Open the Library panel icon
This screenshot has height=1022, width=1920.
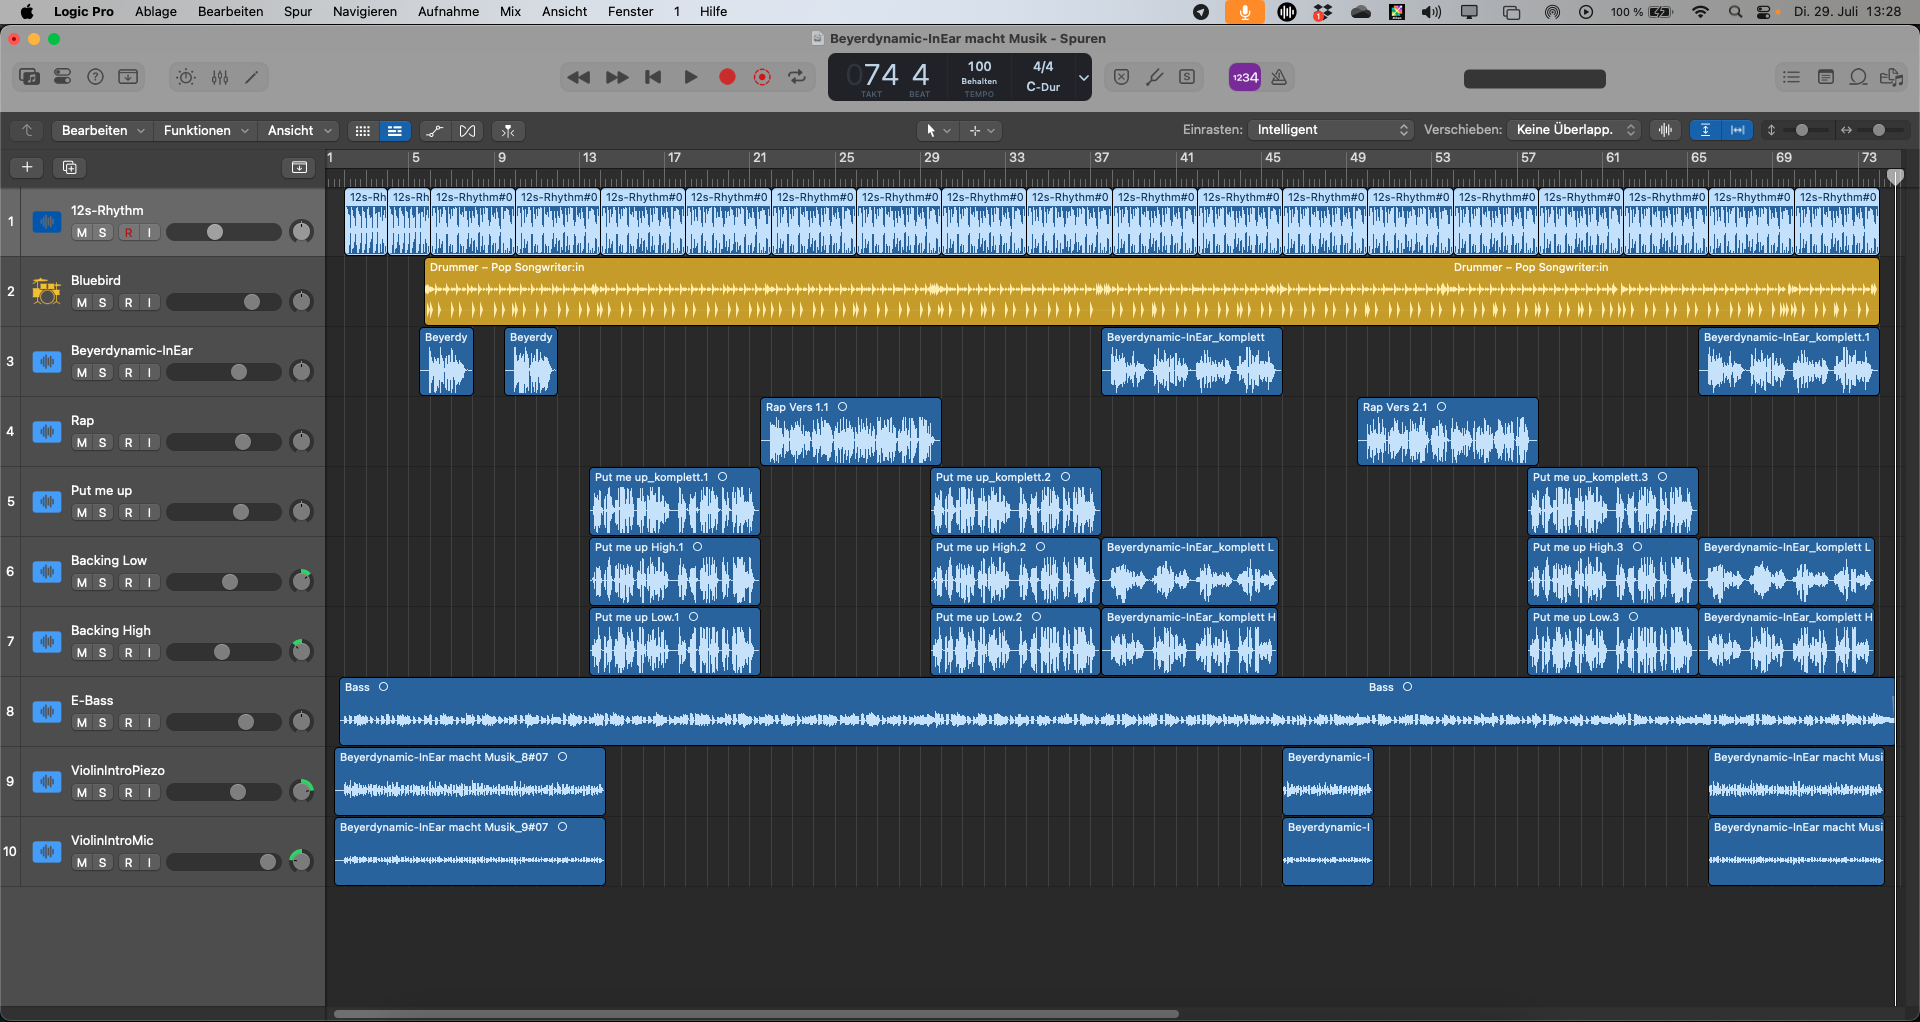click(x=30, y=77)
